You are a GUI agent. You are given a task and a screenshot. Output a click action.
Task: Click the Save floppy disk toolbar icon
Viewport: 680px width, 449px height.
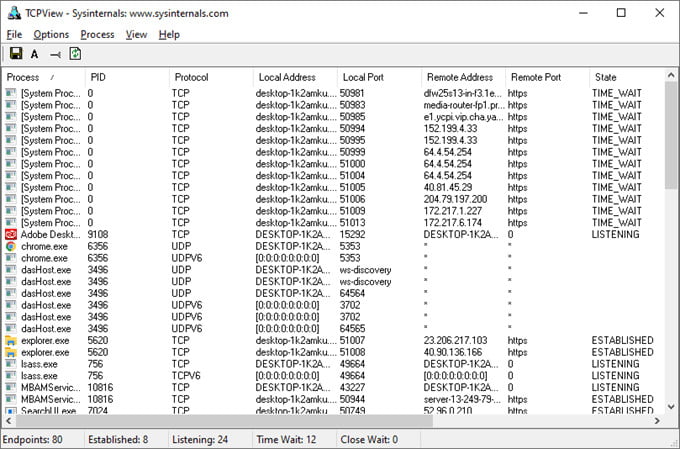pos(16,54)
